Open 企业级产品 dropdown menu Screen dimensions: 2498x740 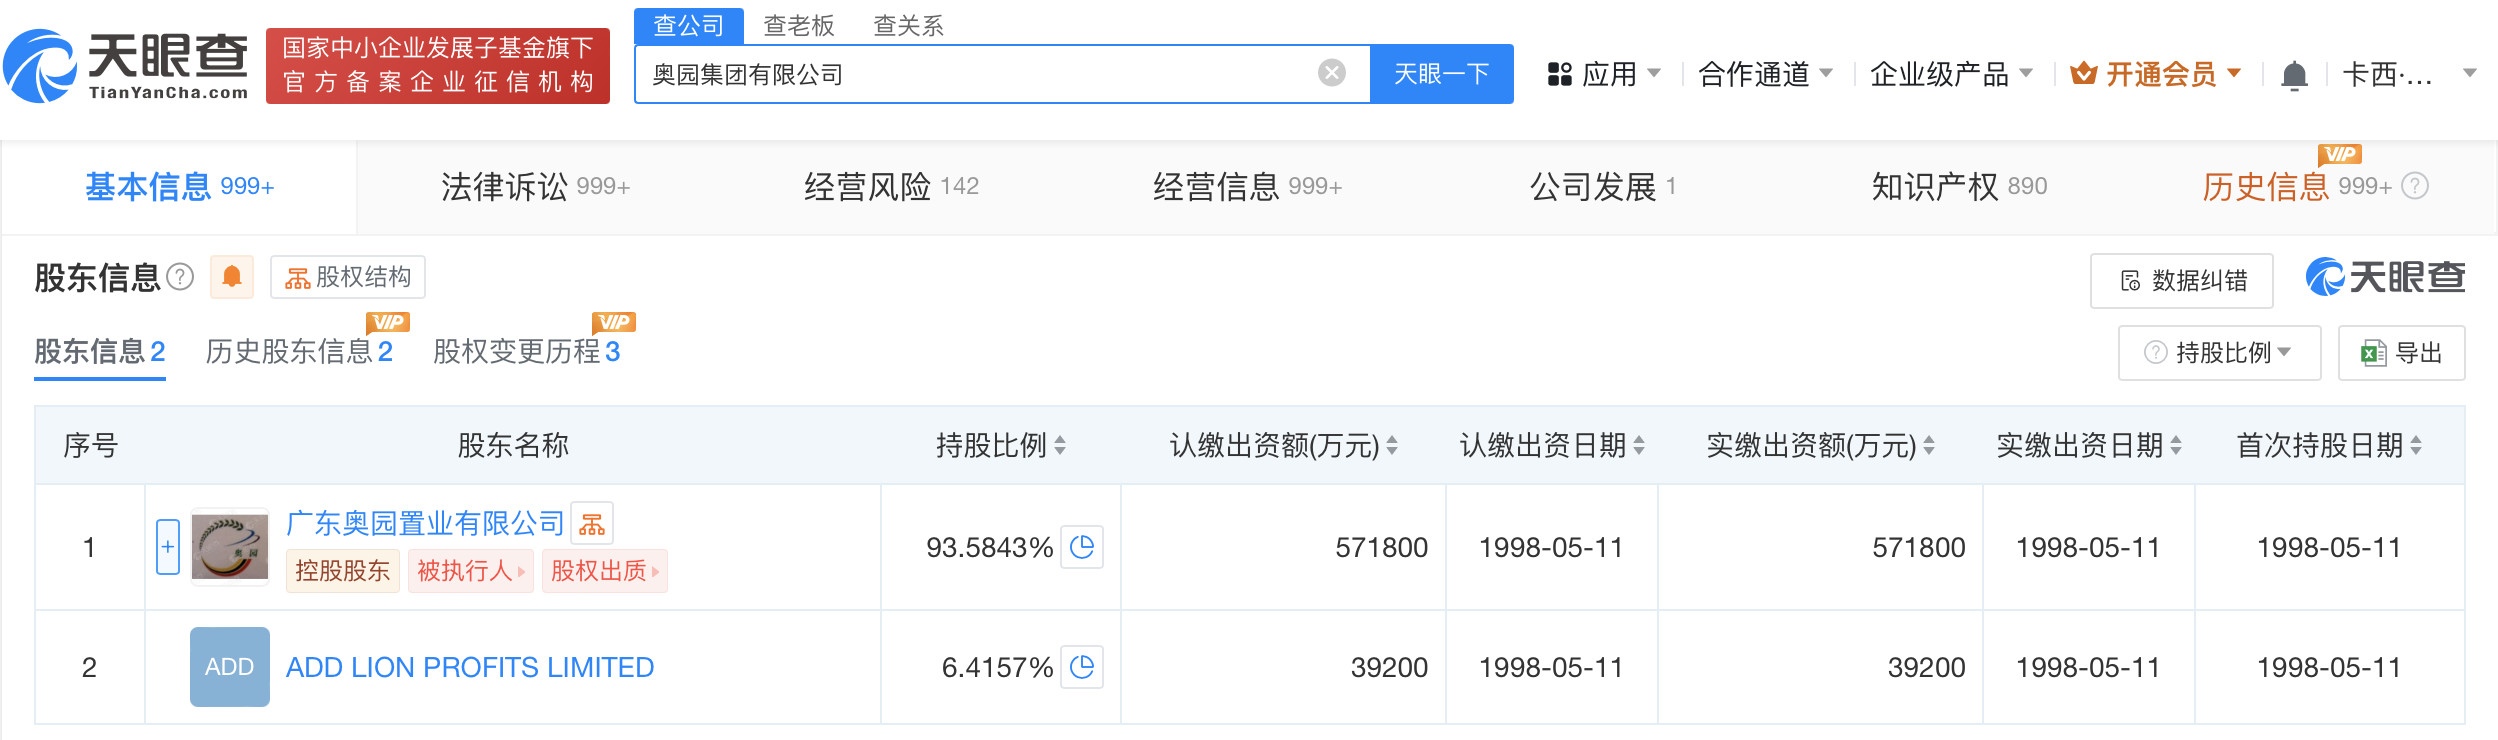pyautogui.click(x=1951, y=74)
